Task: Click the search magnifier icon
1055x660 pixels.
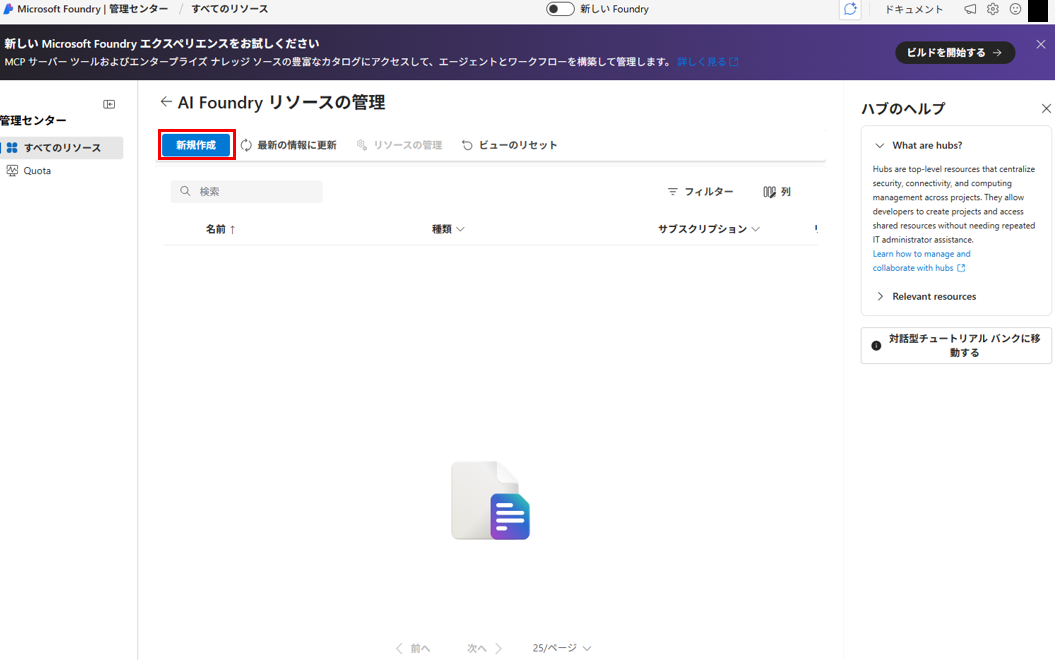Action: [185, 192]
